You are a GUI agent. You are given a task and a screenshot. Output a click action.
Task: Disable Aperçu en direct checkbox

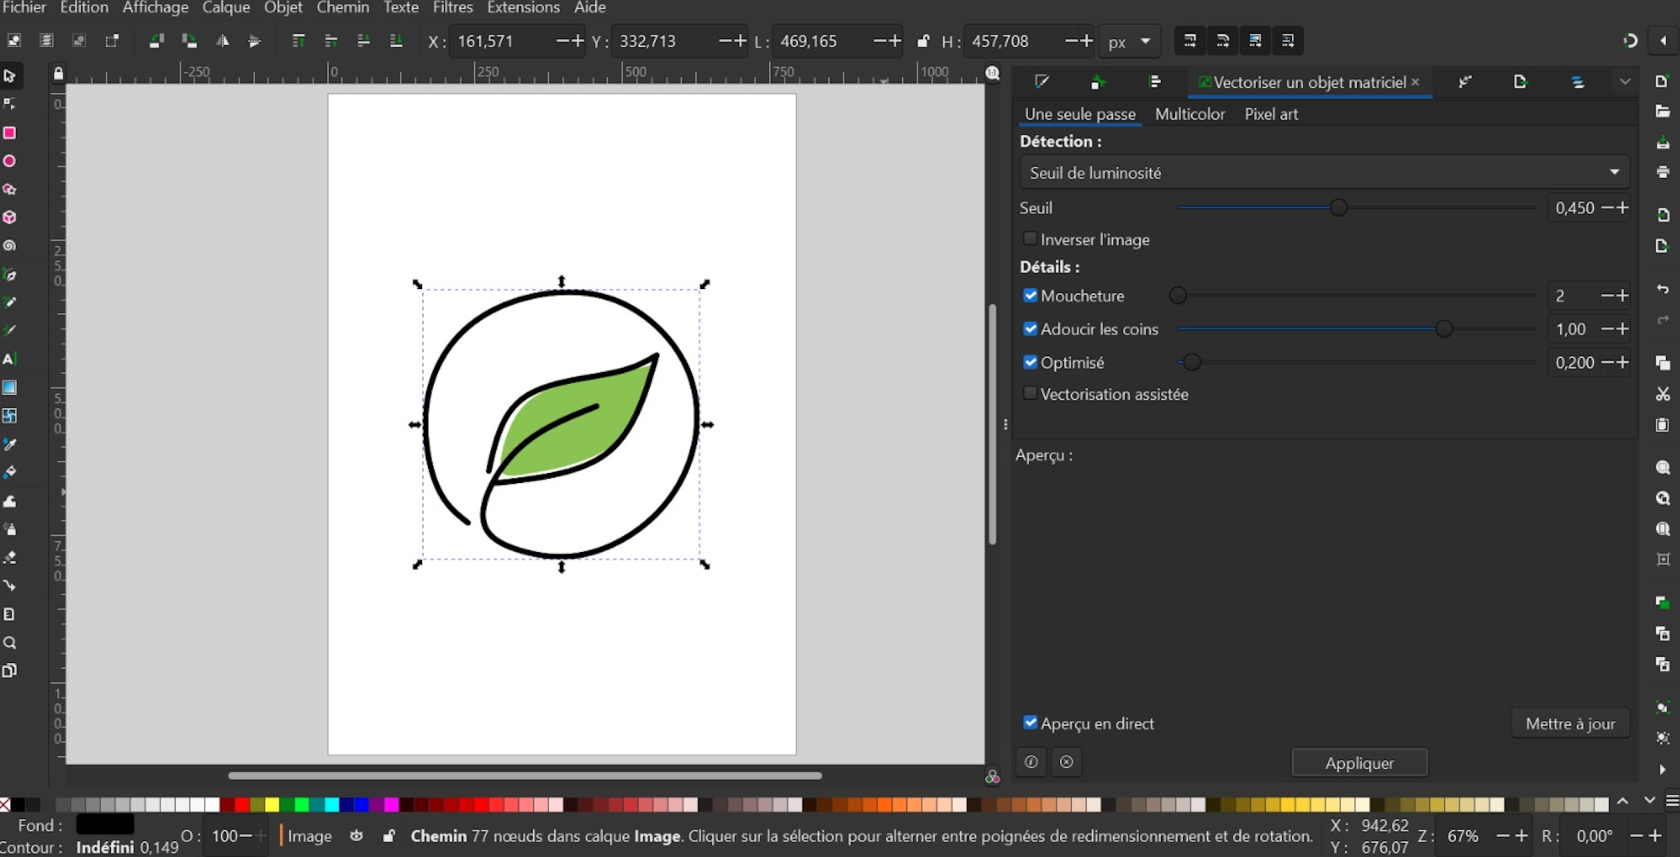click(1030, 722)
